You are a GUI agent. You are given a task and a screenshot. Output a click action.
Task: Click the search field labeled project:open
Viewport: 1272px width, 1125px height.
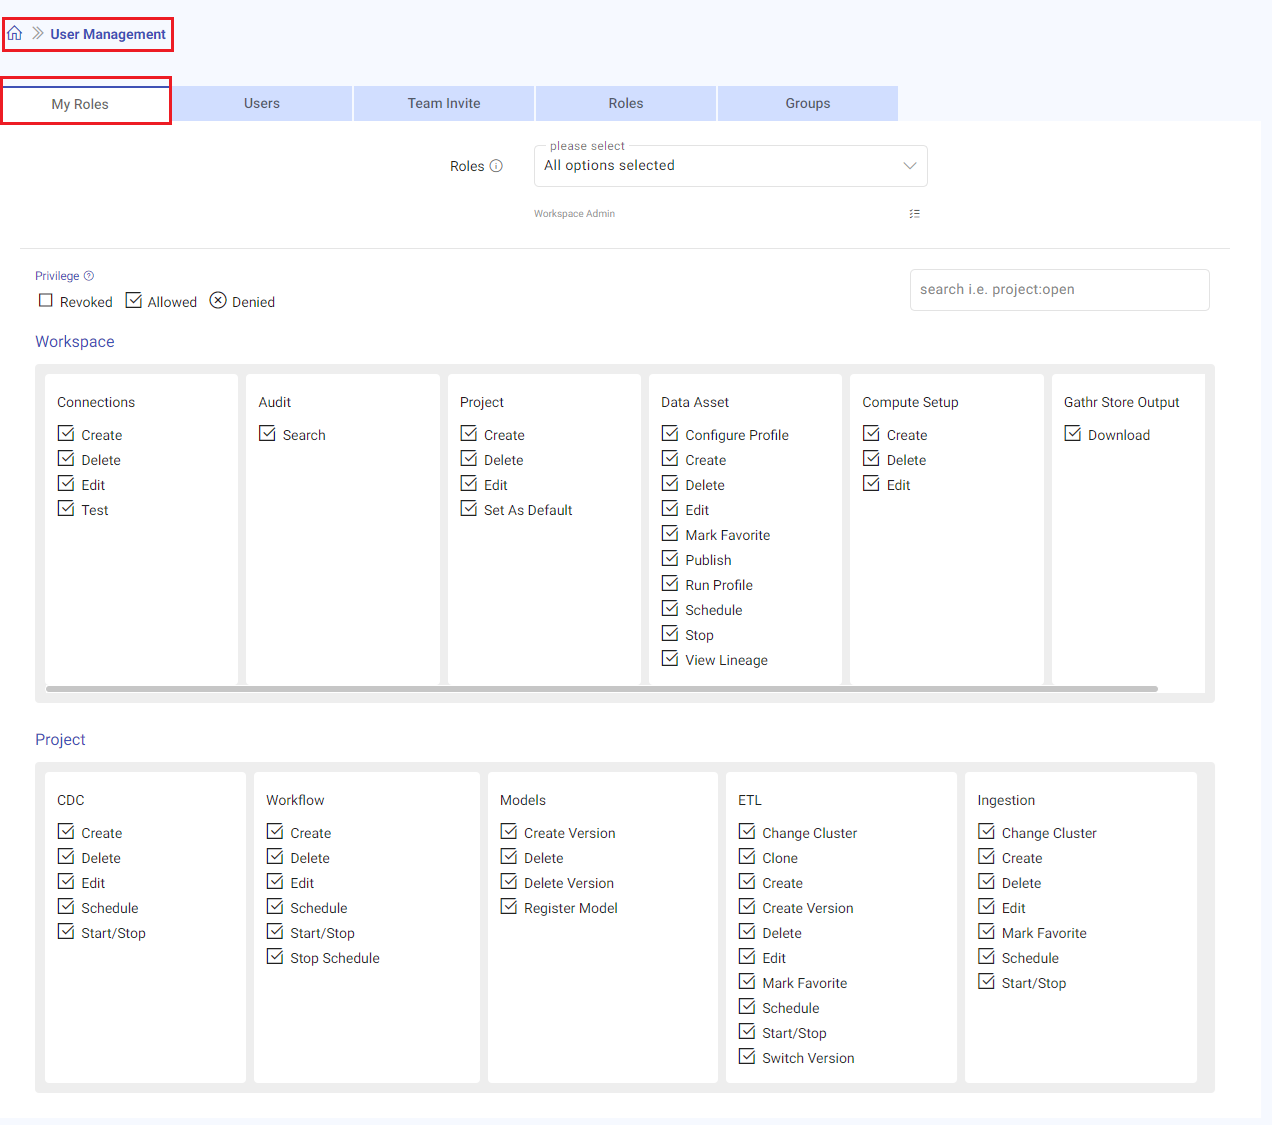tap(1059, 290)
